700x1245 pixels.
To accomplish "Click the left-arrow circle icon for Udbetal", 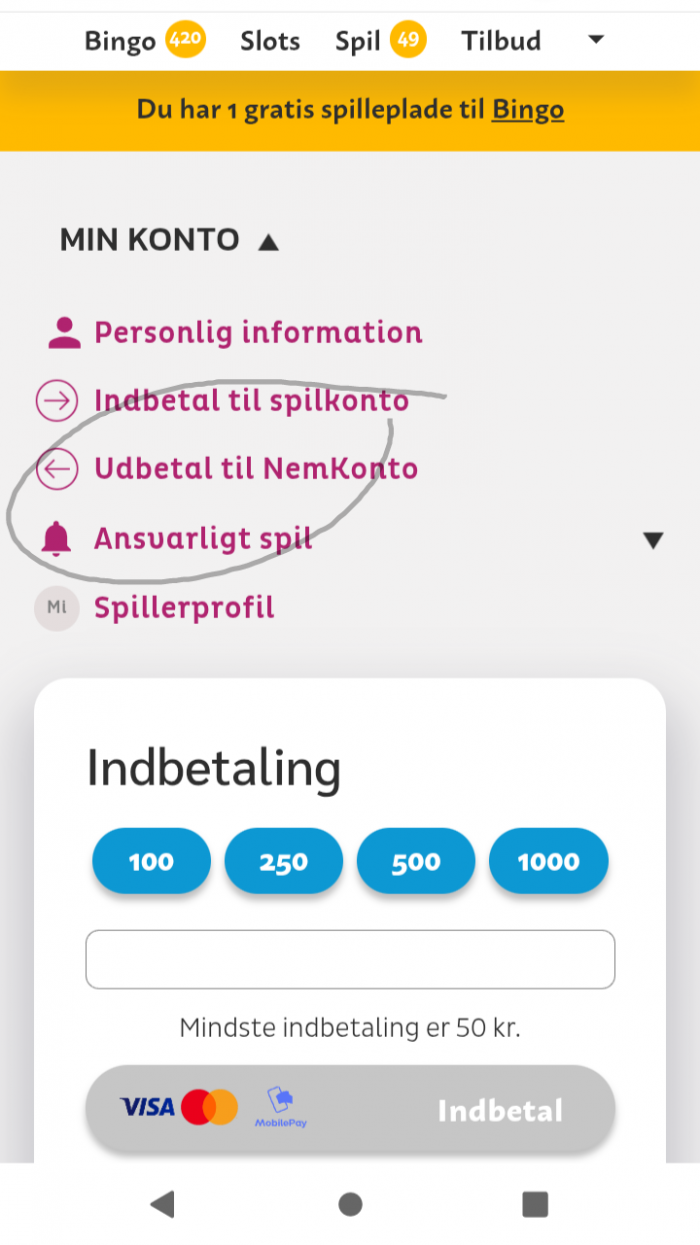I will 57,469.
